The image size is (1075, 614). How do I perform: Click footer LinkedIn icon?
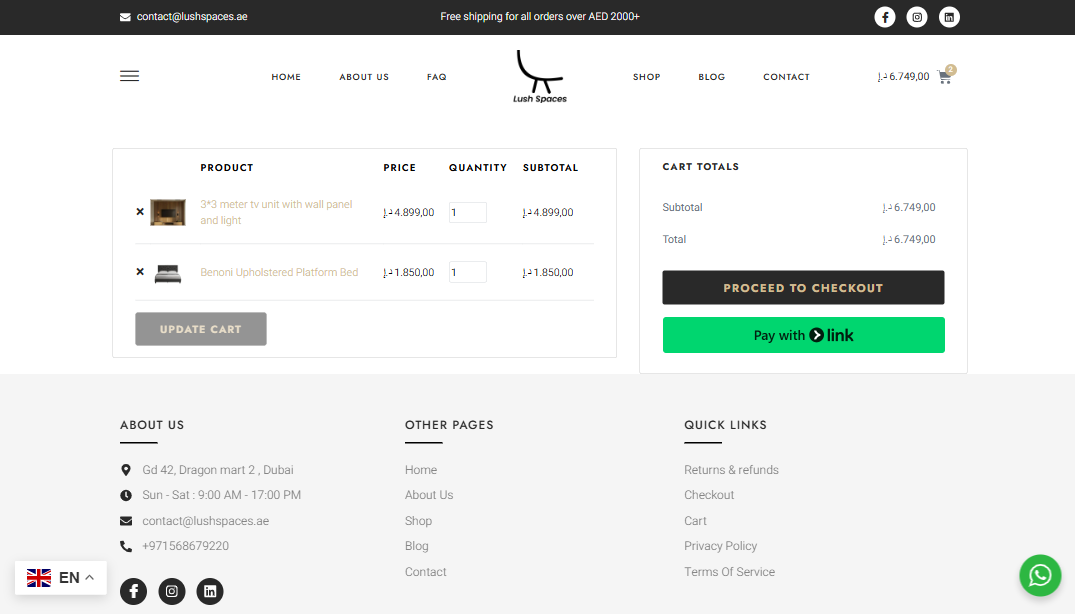click(210, 591)
